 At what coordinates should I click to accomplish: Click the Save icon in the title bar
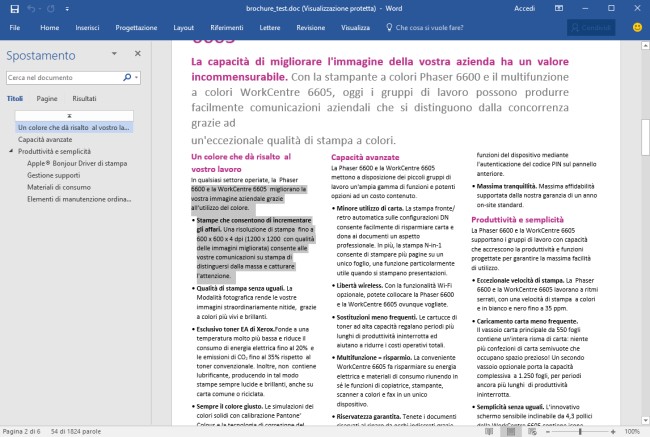(x=15, y=9)
